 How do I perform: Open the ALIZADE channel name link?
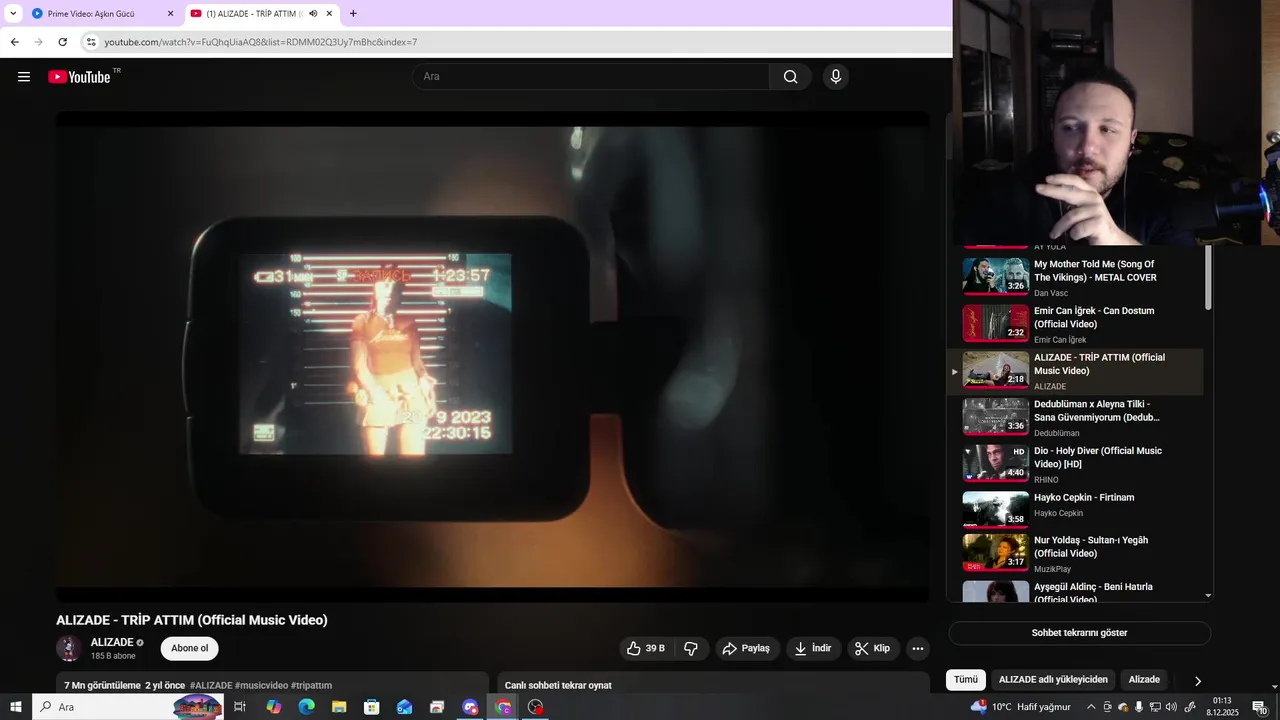click(112, 642)
